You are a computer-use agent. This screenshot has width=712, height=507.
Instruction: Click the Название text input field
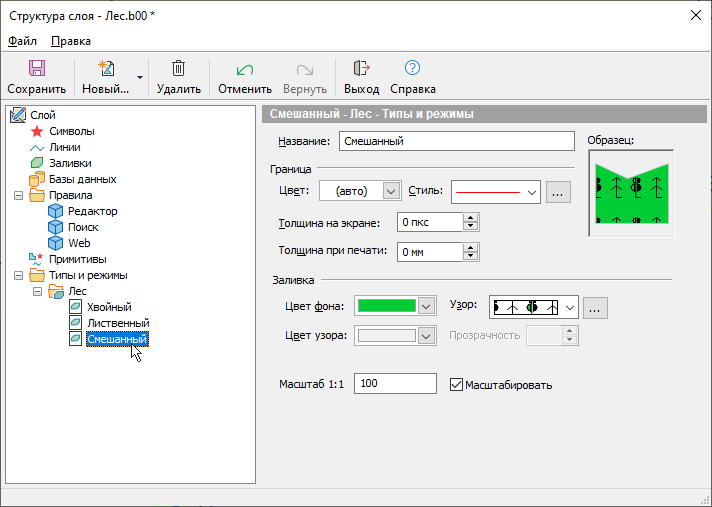pyautogui.click(x=457, y=142)
